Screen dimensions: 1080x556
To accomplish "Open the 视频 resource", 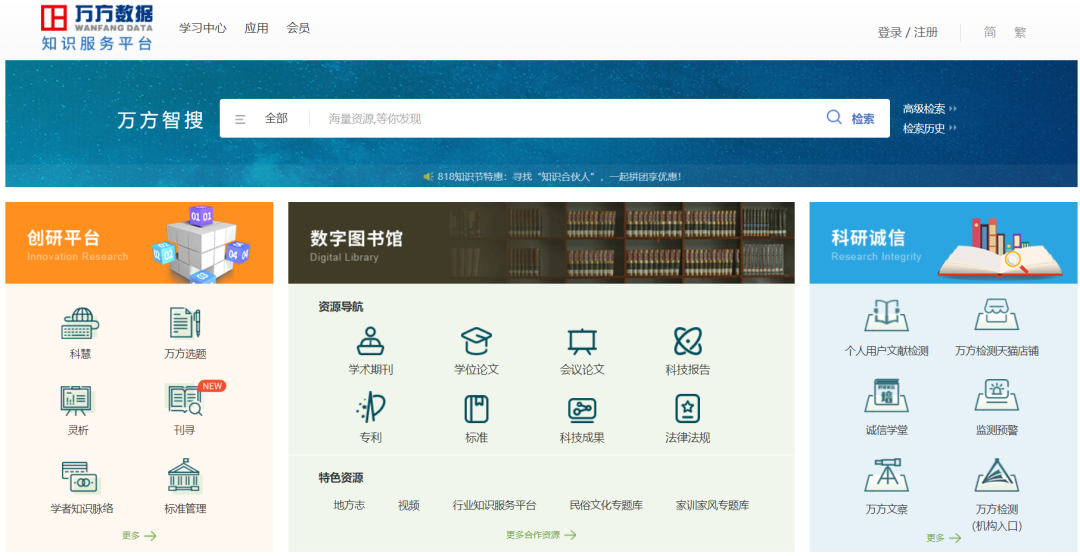I will (408, 506).
